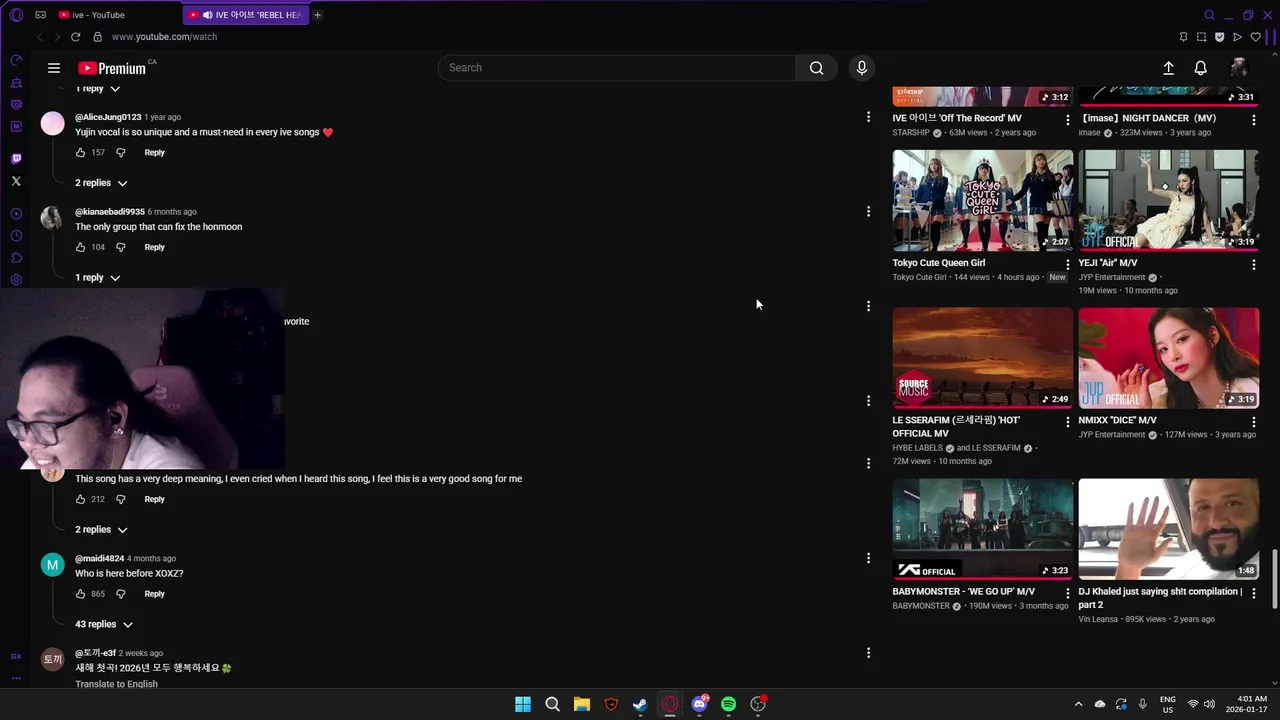Open the YouTube account avatar menu
This screenshot has width=1280, height=720.
1239,68
